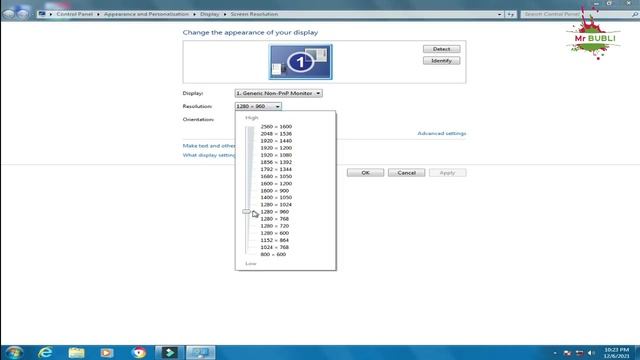Choose 1920 × 1440 resolution
The width and height of the screenshot is (640, 360).
276,141
